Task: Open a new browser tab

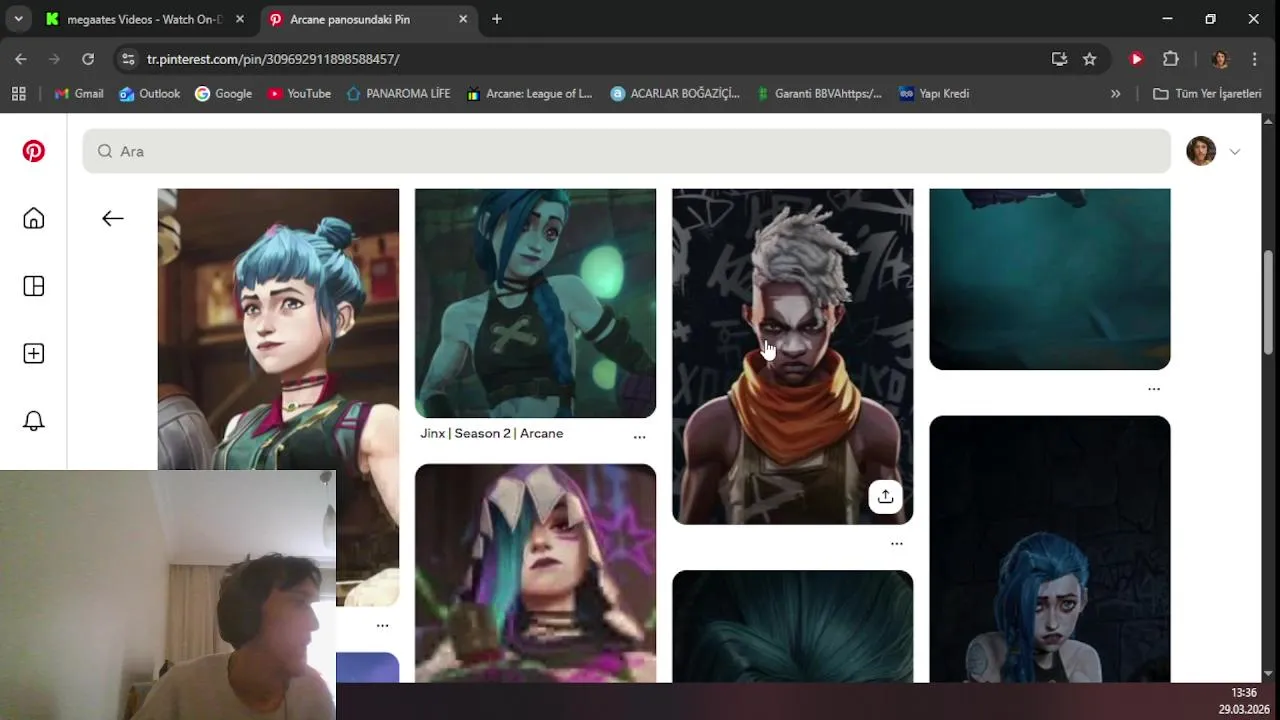Action: point(497,19)
